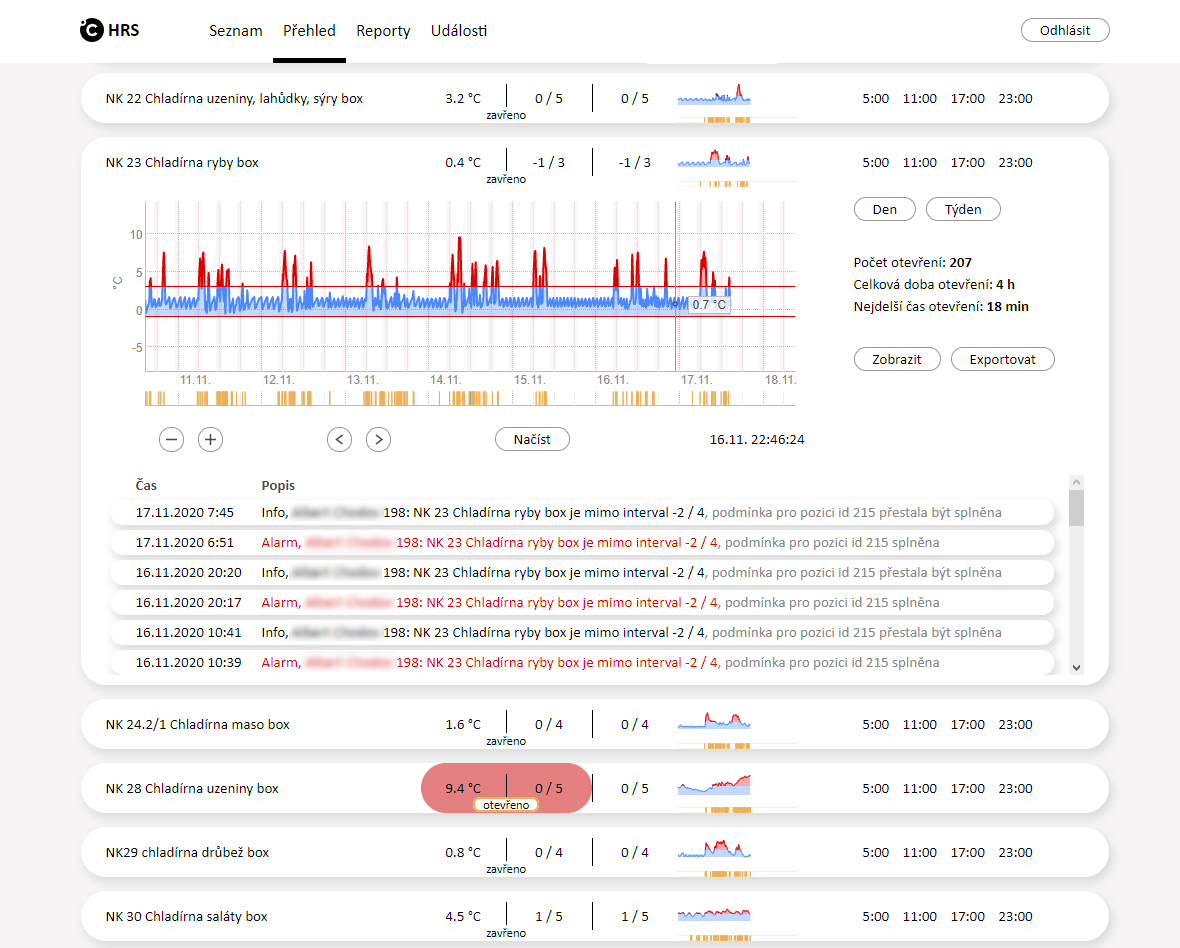1180x948 pixels.
Task: Expand NK 24.2/1 Chladírna maso box row
Action: coord(595,725)
